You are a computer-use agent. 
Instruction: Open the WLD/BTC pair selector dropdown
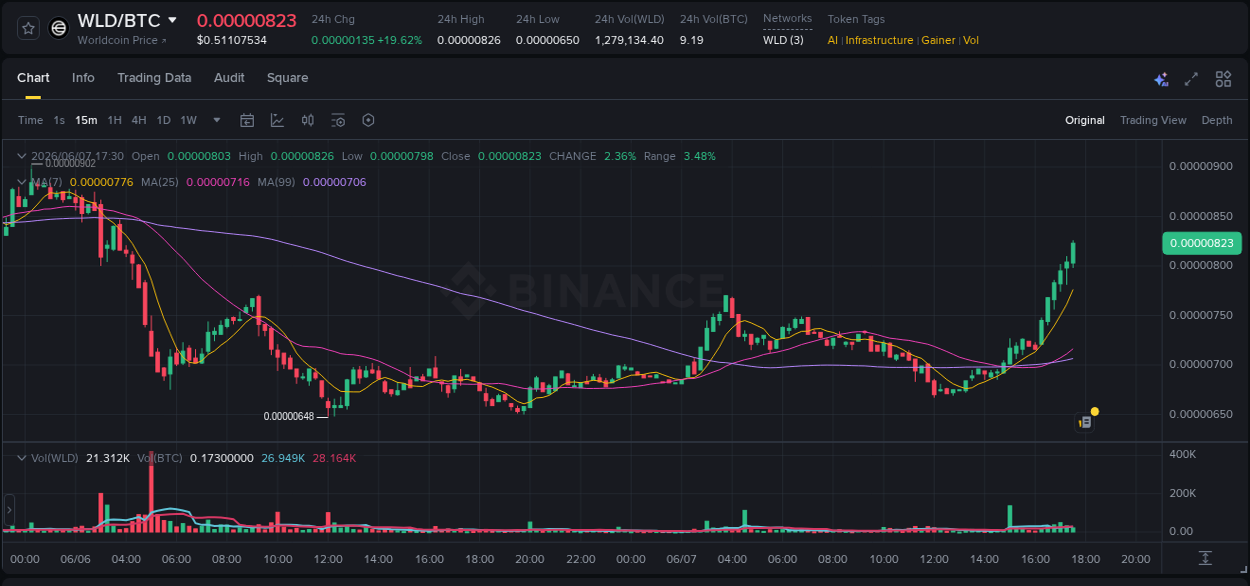(x=172, y=20)
